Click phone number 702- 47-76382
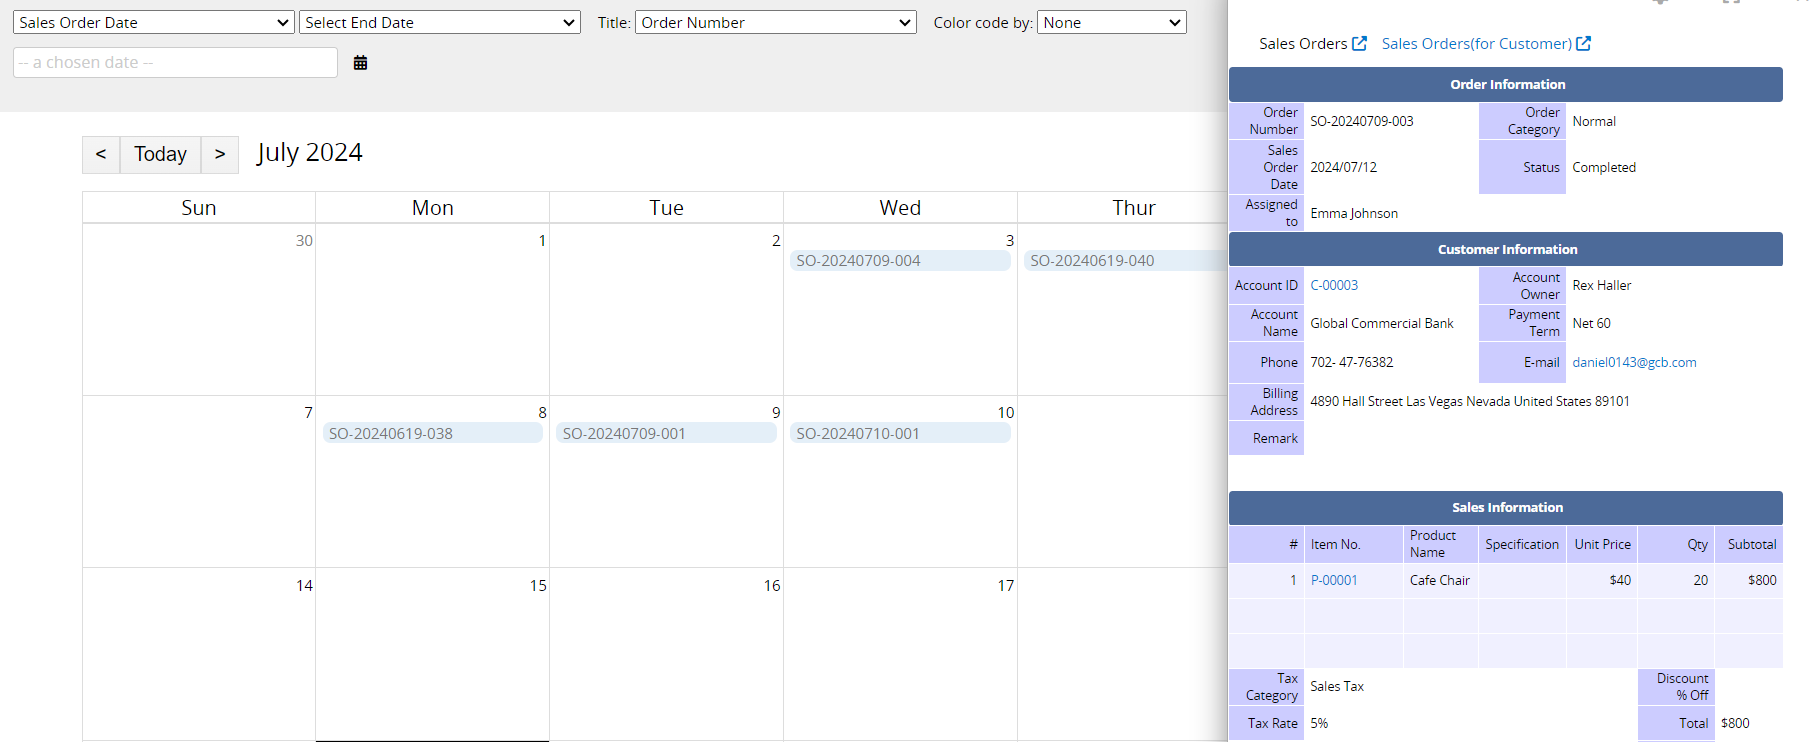The height and width of the screenshot is (742, 1812). (x=1351, y=362)
